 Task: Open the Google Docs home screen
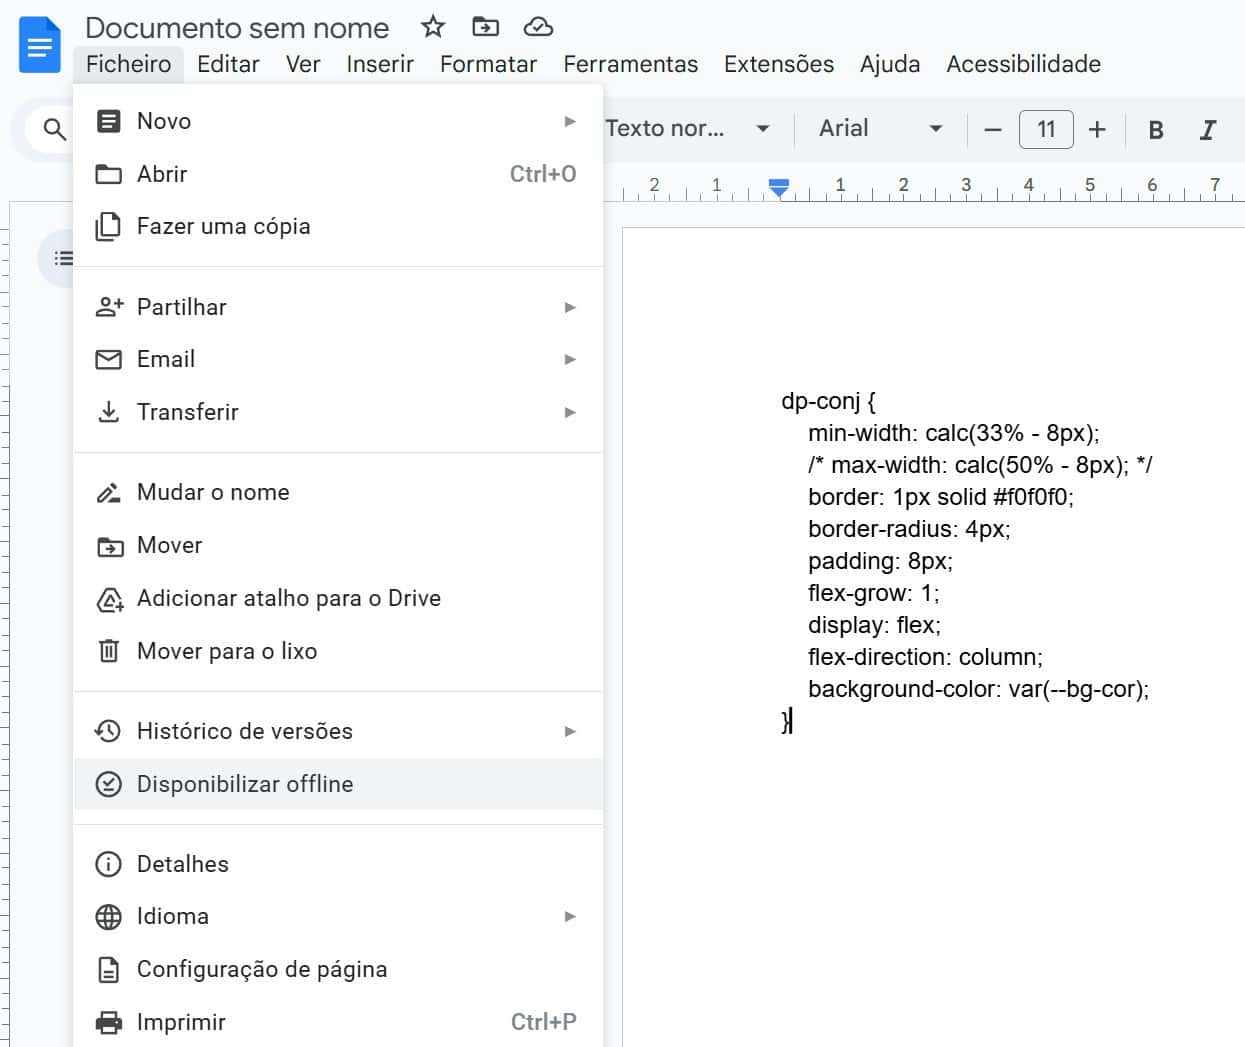(x=38, y=44)
